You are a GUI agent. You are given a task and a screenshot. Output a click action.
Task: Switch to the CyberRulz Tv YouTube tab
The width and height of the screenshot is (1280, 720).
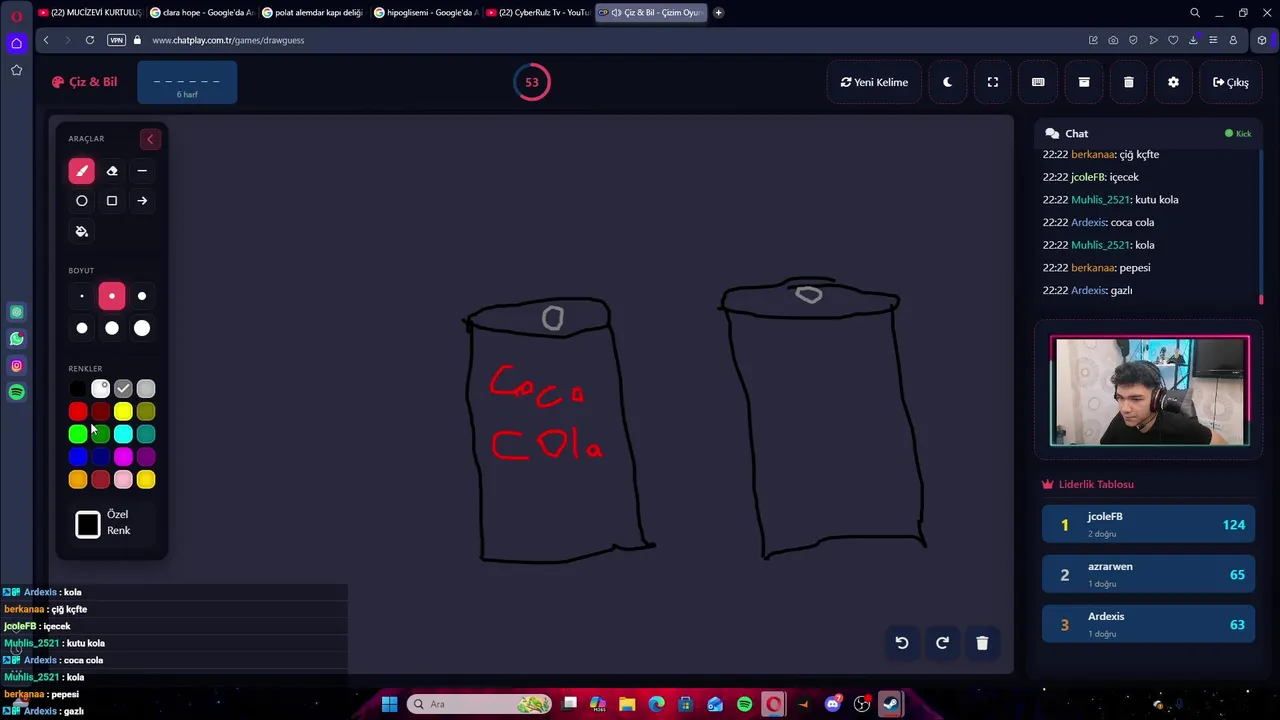click(x=538, y=13)
